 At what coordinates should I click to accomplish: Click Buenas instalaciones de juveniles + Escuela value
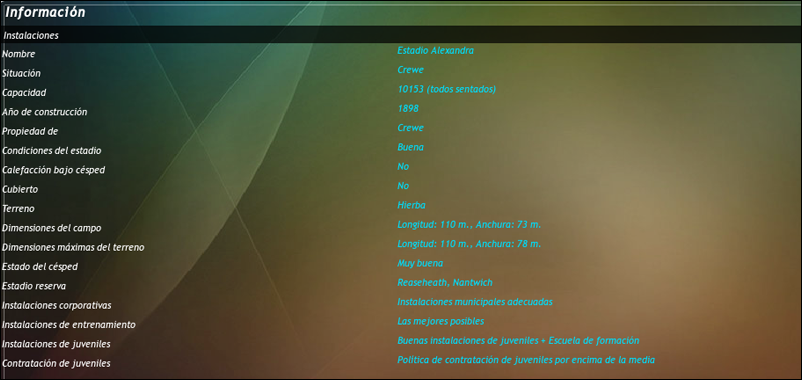[518, 341]
